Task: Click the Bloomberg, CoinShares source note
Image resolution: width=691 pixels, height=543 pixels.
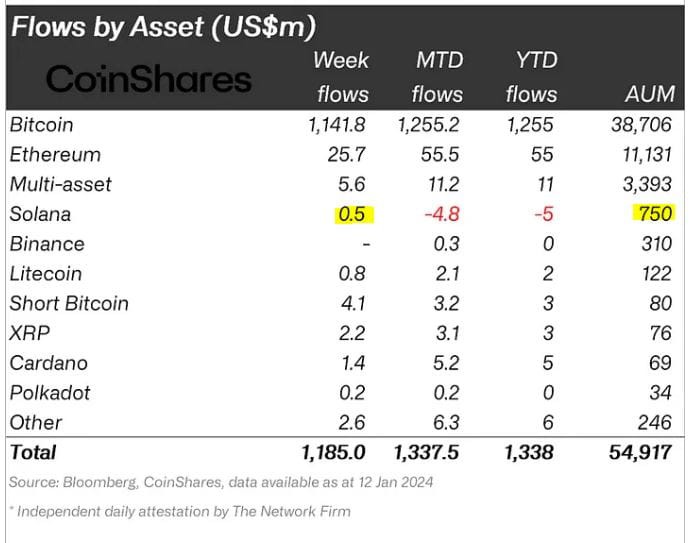Action: (221, 482)
